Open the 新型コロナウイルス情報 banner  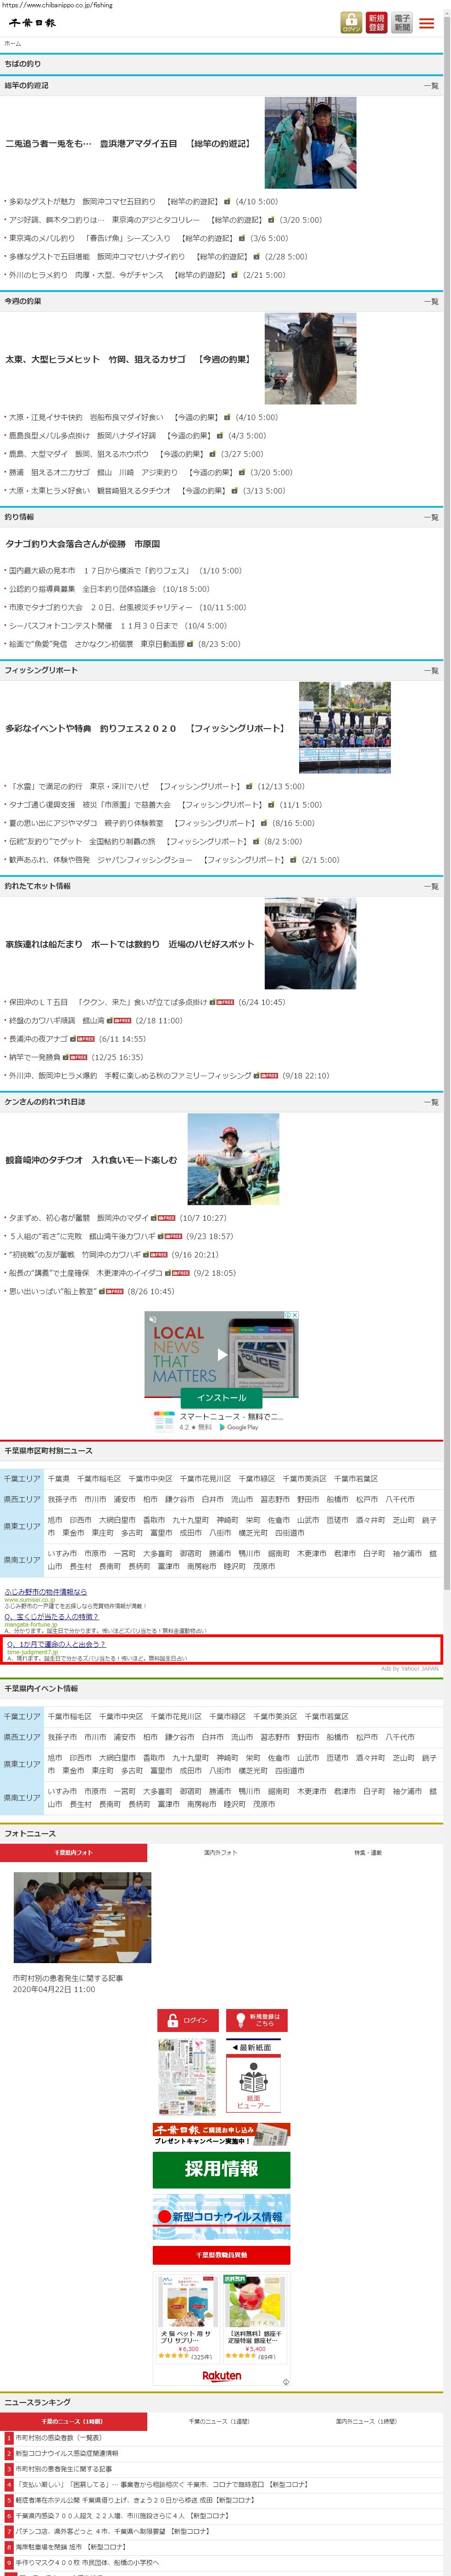tap(221, 2216)
